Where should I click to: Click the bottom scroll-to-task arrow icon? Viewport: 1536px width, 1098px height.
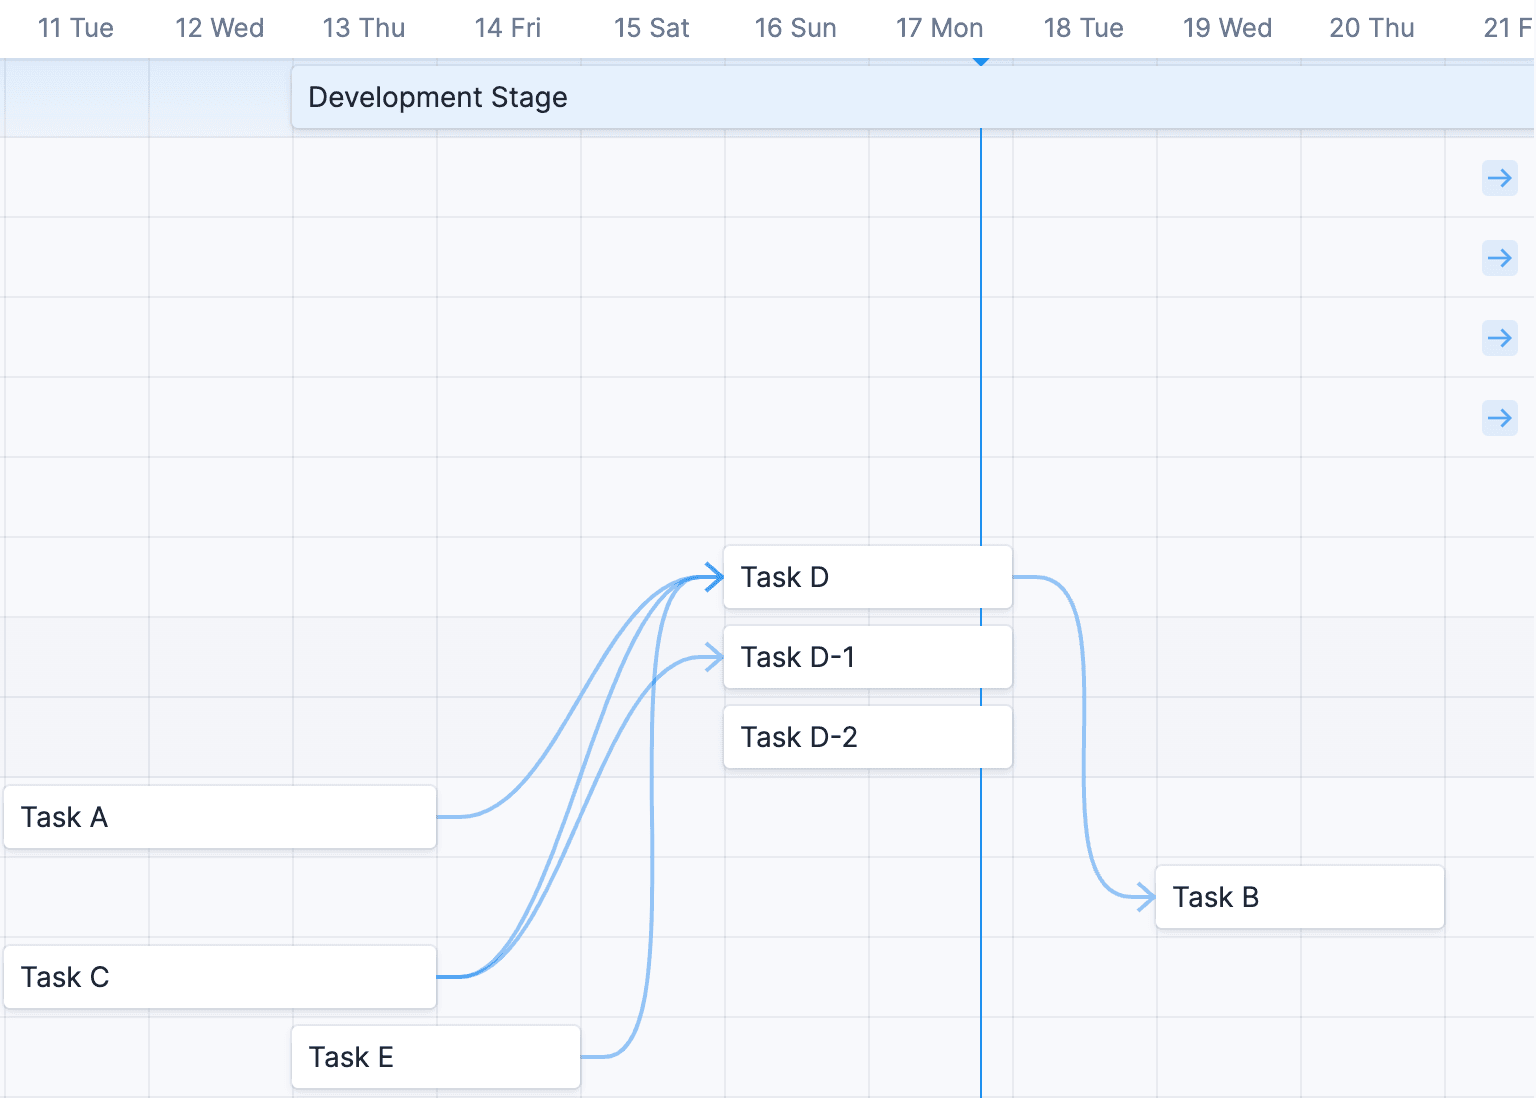point(1499,418)
